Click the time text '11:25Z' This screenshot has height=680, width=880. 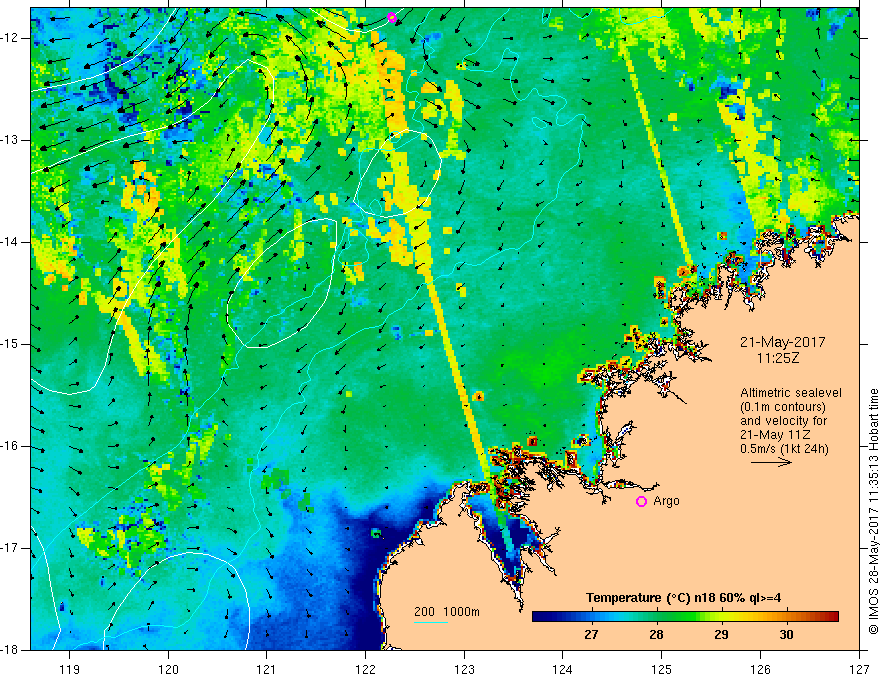click(x=777, y=357)
